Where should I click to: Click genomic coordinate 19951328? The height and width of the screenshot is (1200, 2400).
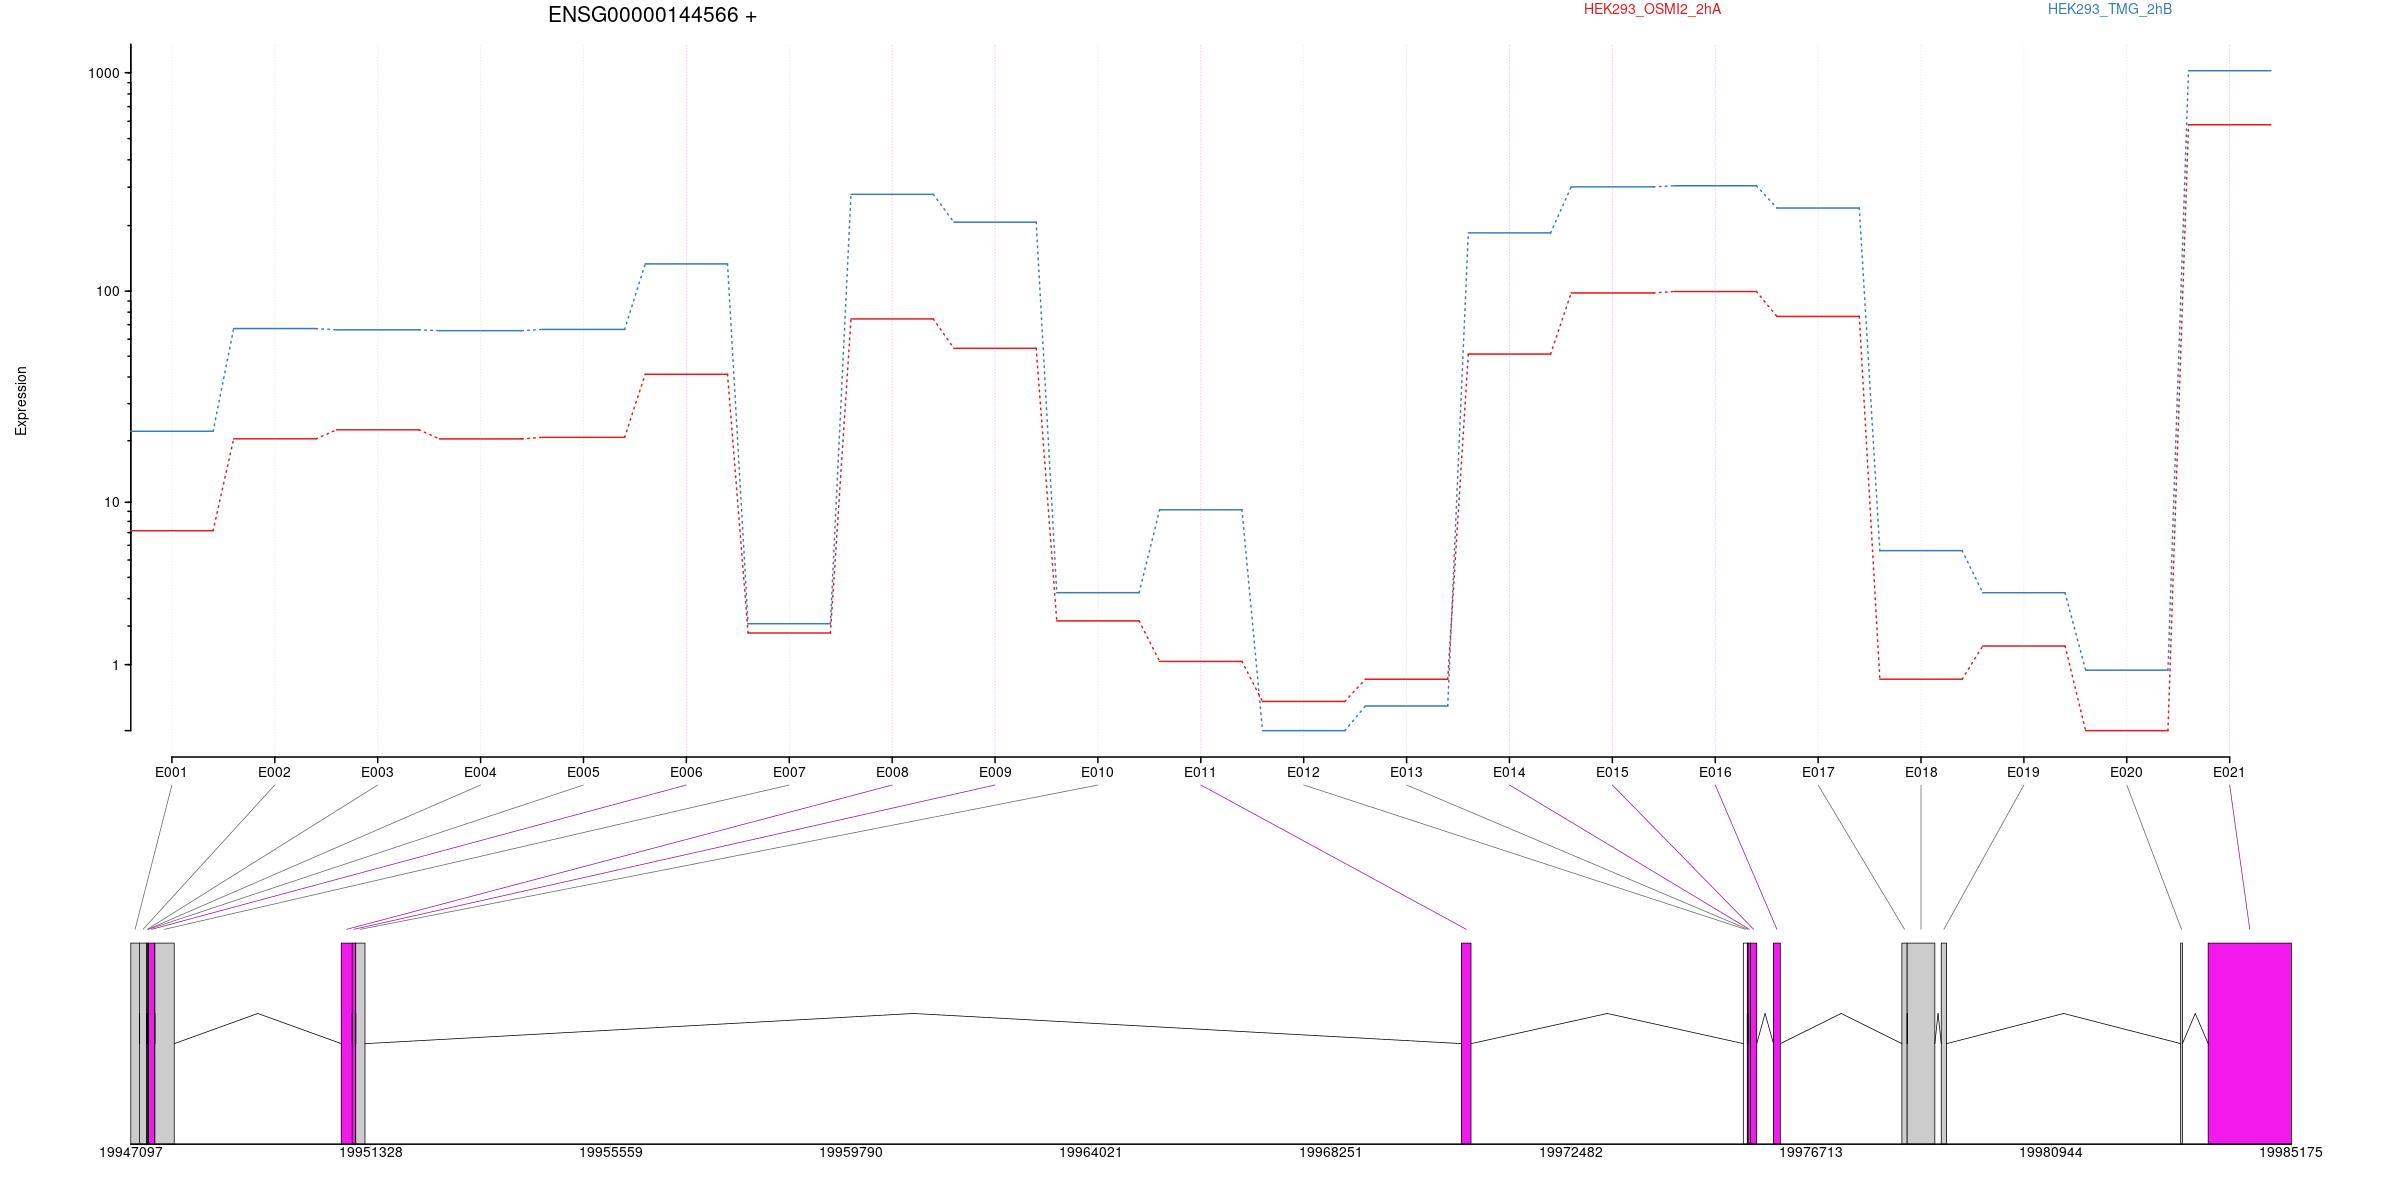coord(371,1152)
